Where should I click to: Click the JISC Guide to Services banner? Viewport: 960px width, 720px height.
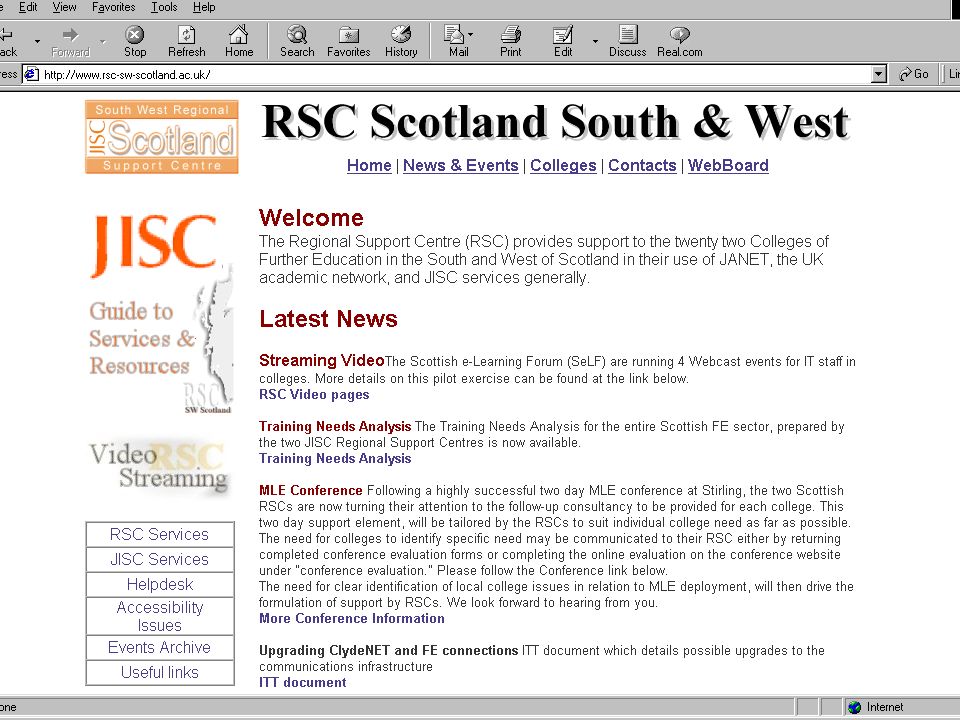pyautogui.click(x=160, y=312)
